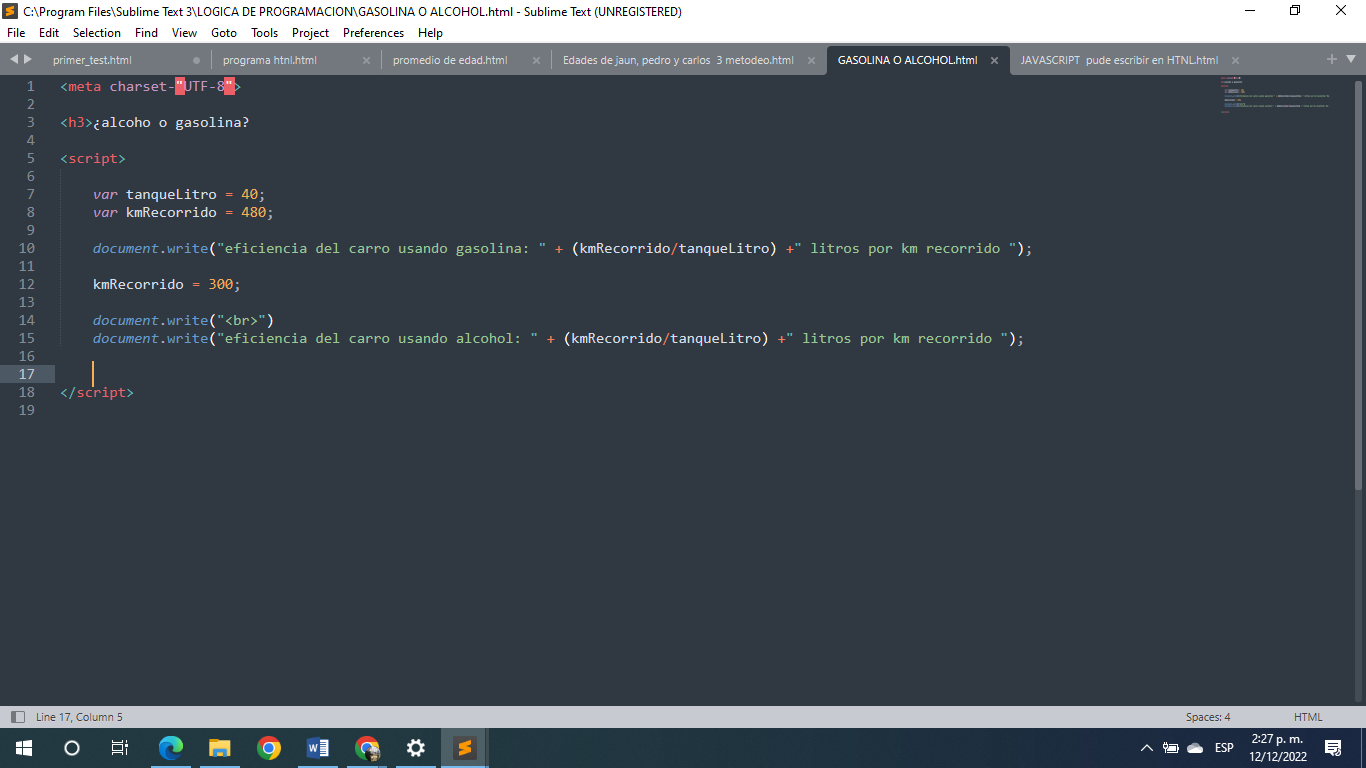
Task: Open HTML syntax selector in status bar
Action: tap(1308, 717)
